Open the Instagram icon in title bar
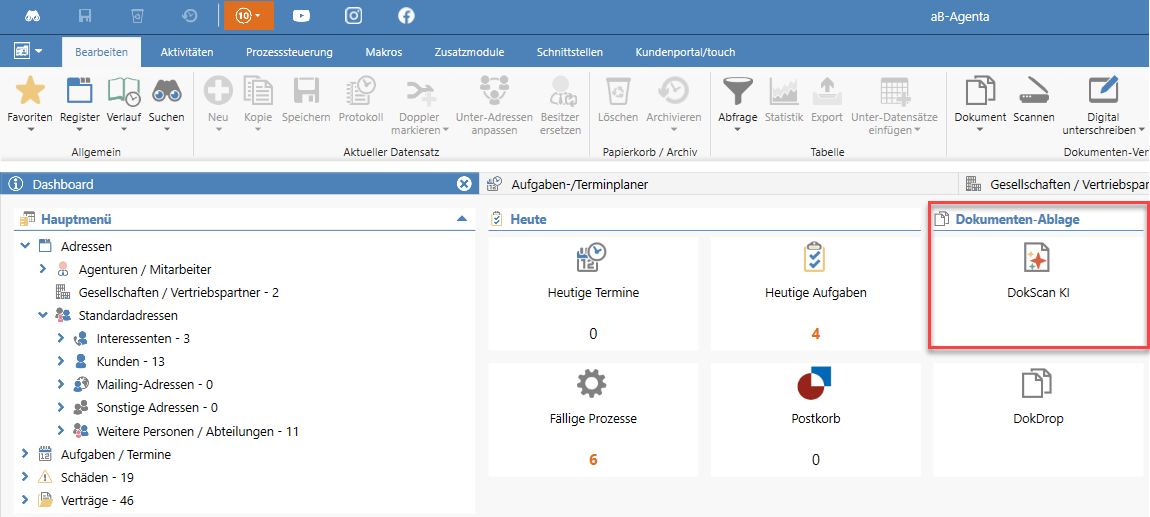The width and height of the screenshot is (1150, 517). (353, 16)
